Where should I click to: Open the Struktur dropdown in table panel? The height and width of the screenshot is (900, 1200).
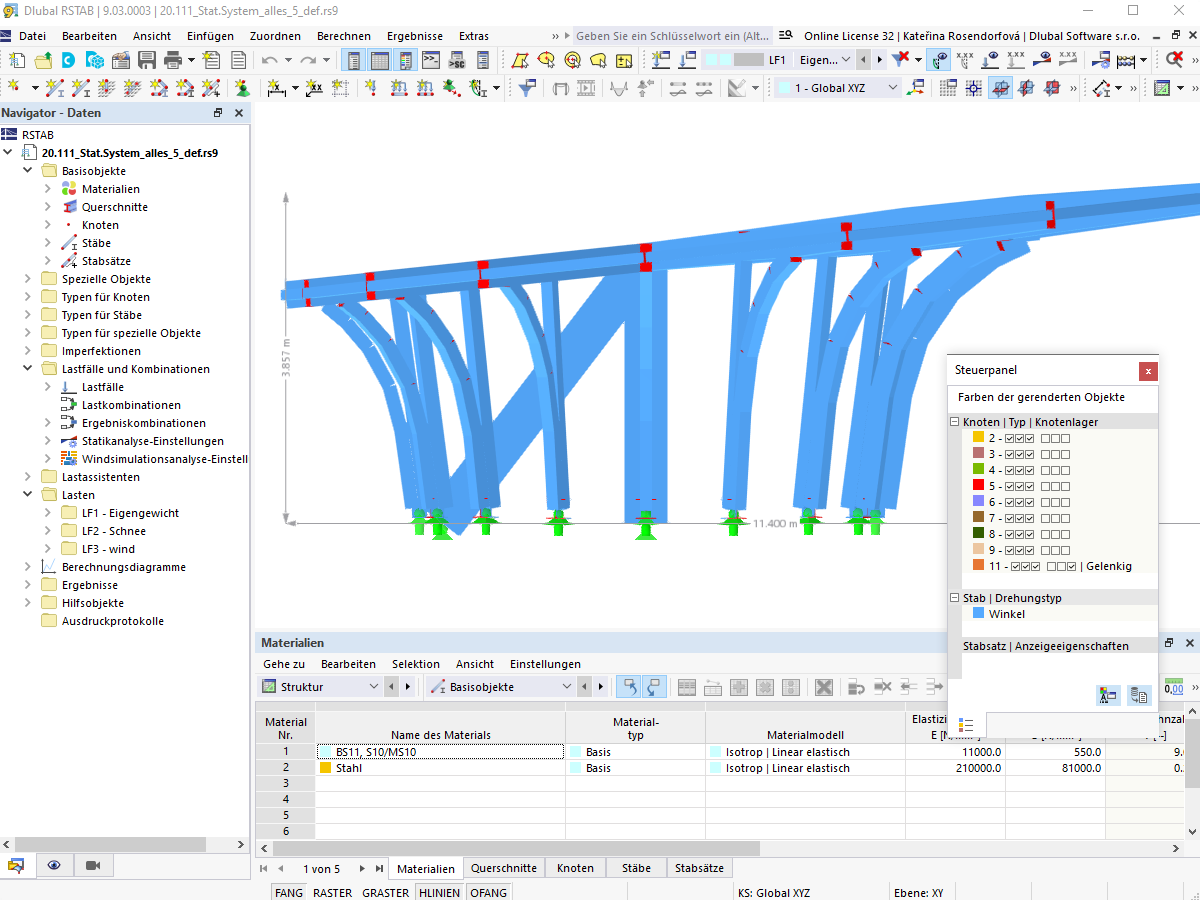[x=321, y=687]
